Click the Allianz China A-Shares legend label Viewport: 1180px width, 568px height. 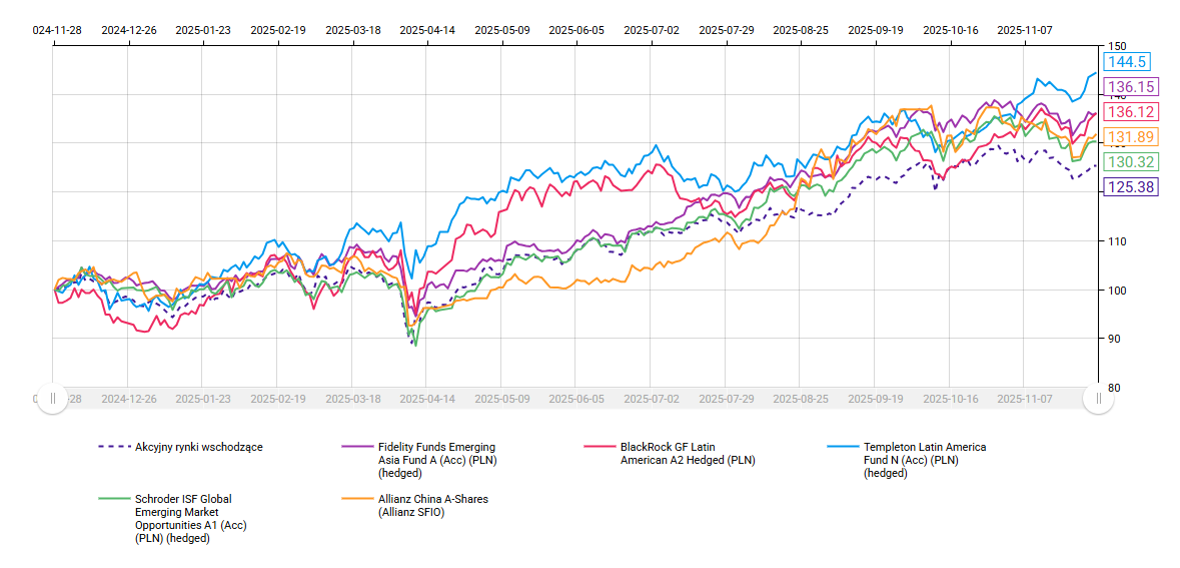[433, 505]
